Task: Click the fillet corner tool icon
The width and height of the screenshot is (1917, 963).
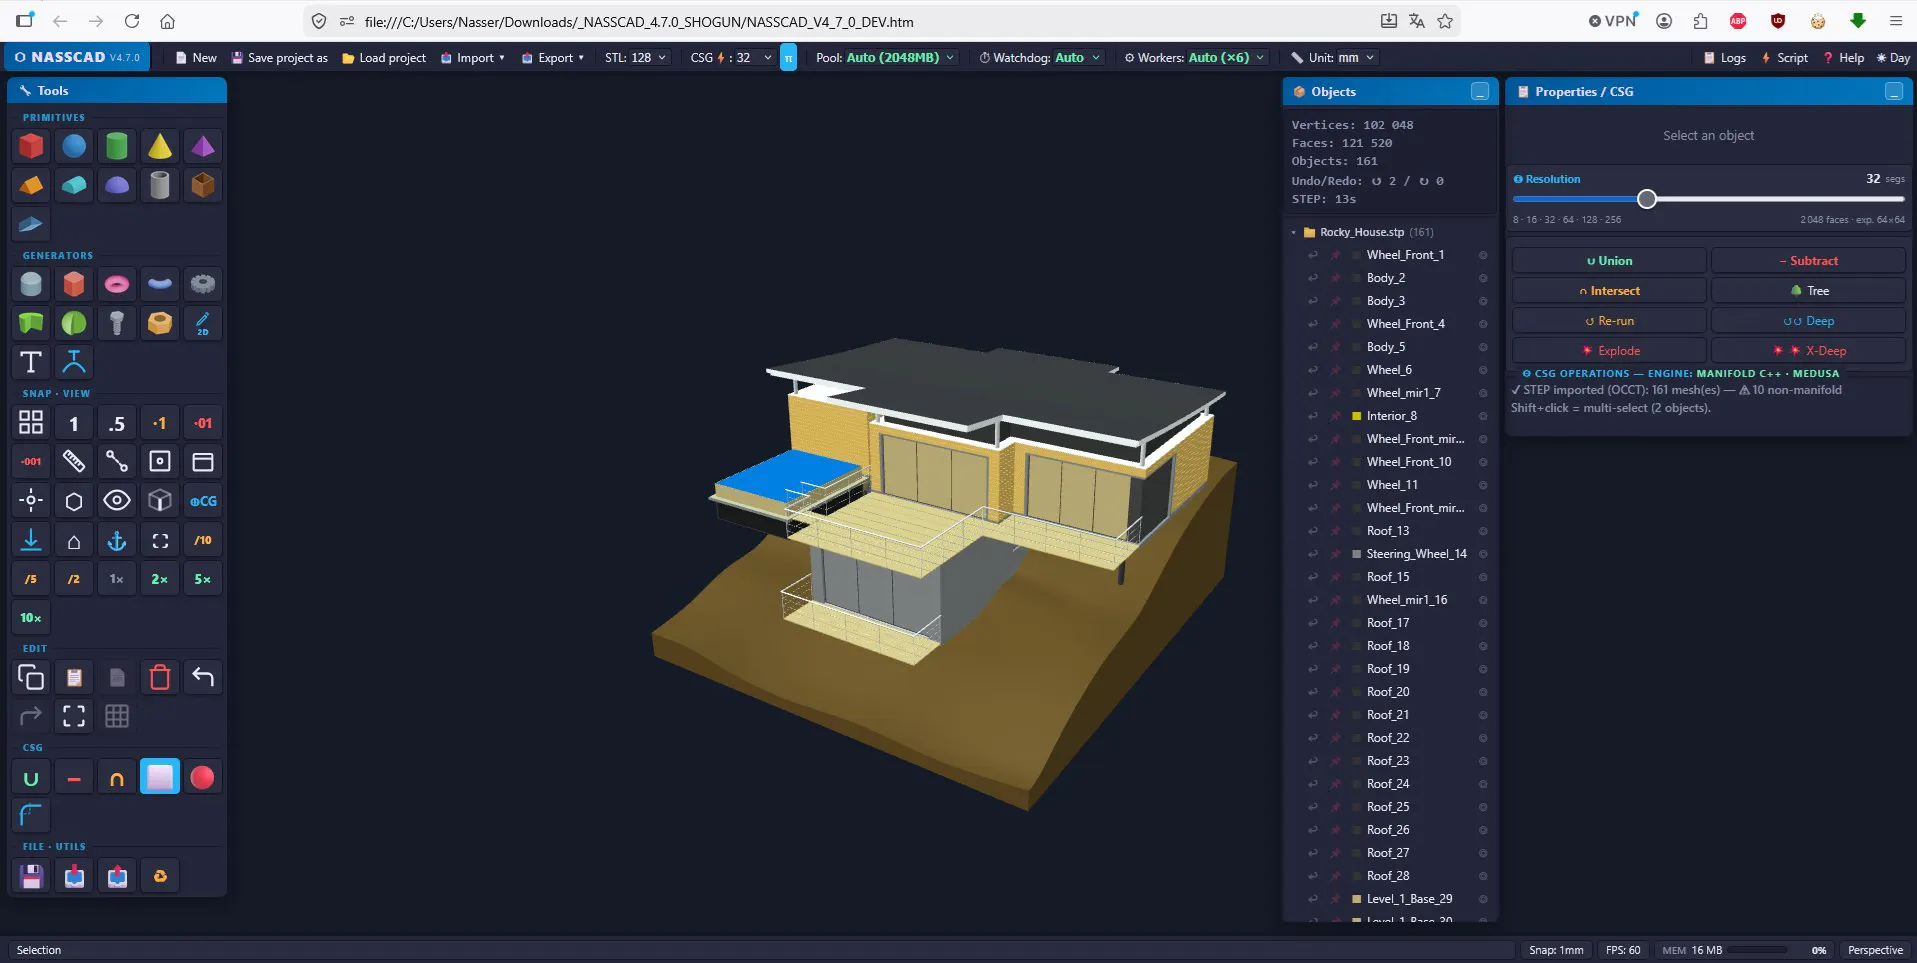Action: 31,816
